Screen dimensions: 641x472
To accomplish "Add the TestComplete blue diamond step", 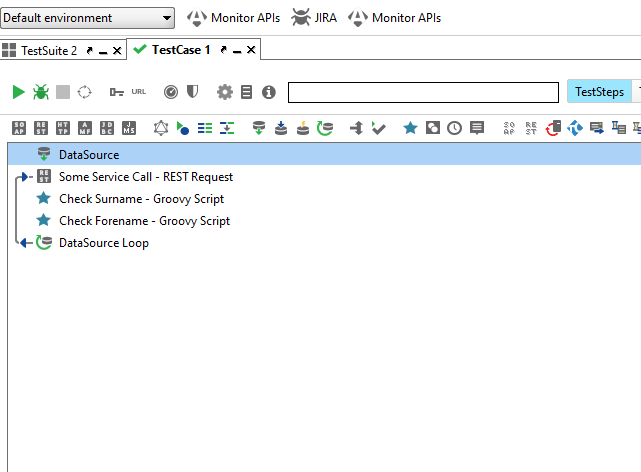I will (575, 128).
